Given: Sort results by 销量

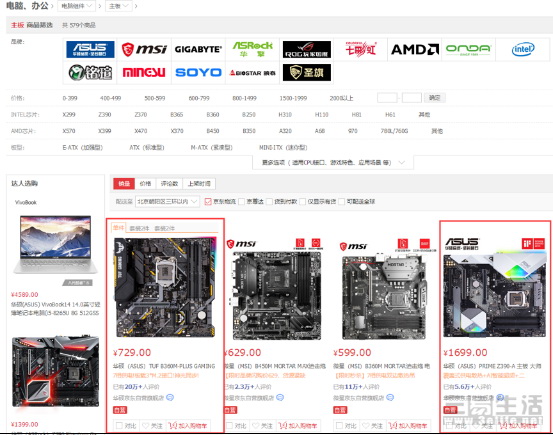Looking at the screenshot, I should (124, 183).
